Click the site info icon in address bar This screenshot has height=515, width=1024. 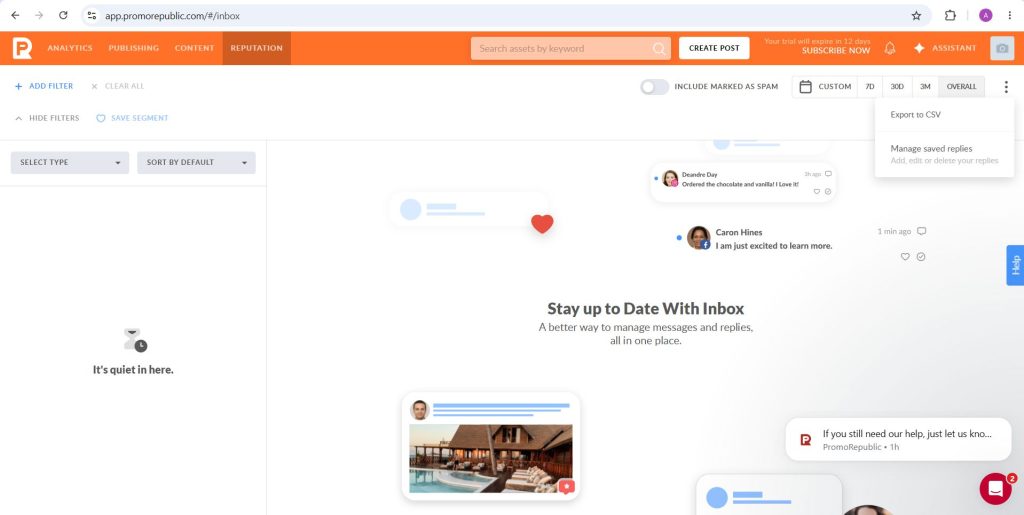pos(92,15)
